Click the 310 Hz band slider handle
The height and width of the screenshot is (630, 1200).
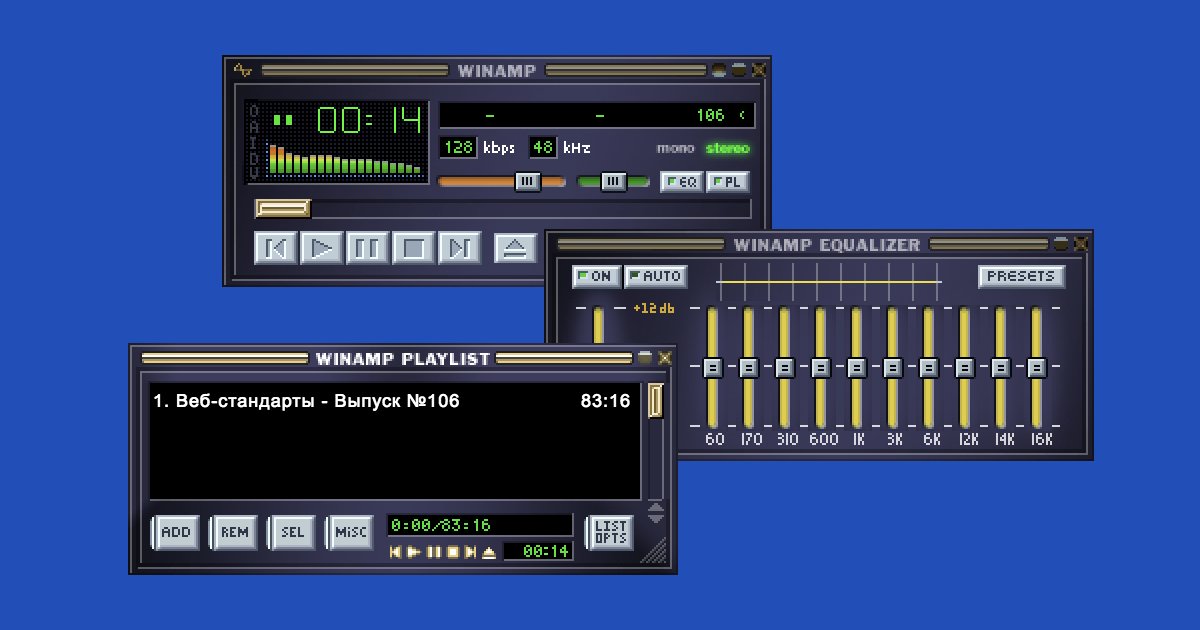[x=785, y=368]
